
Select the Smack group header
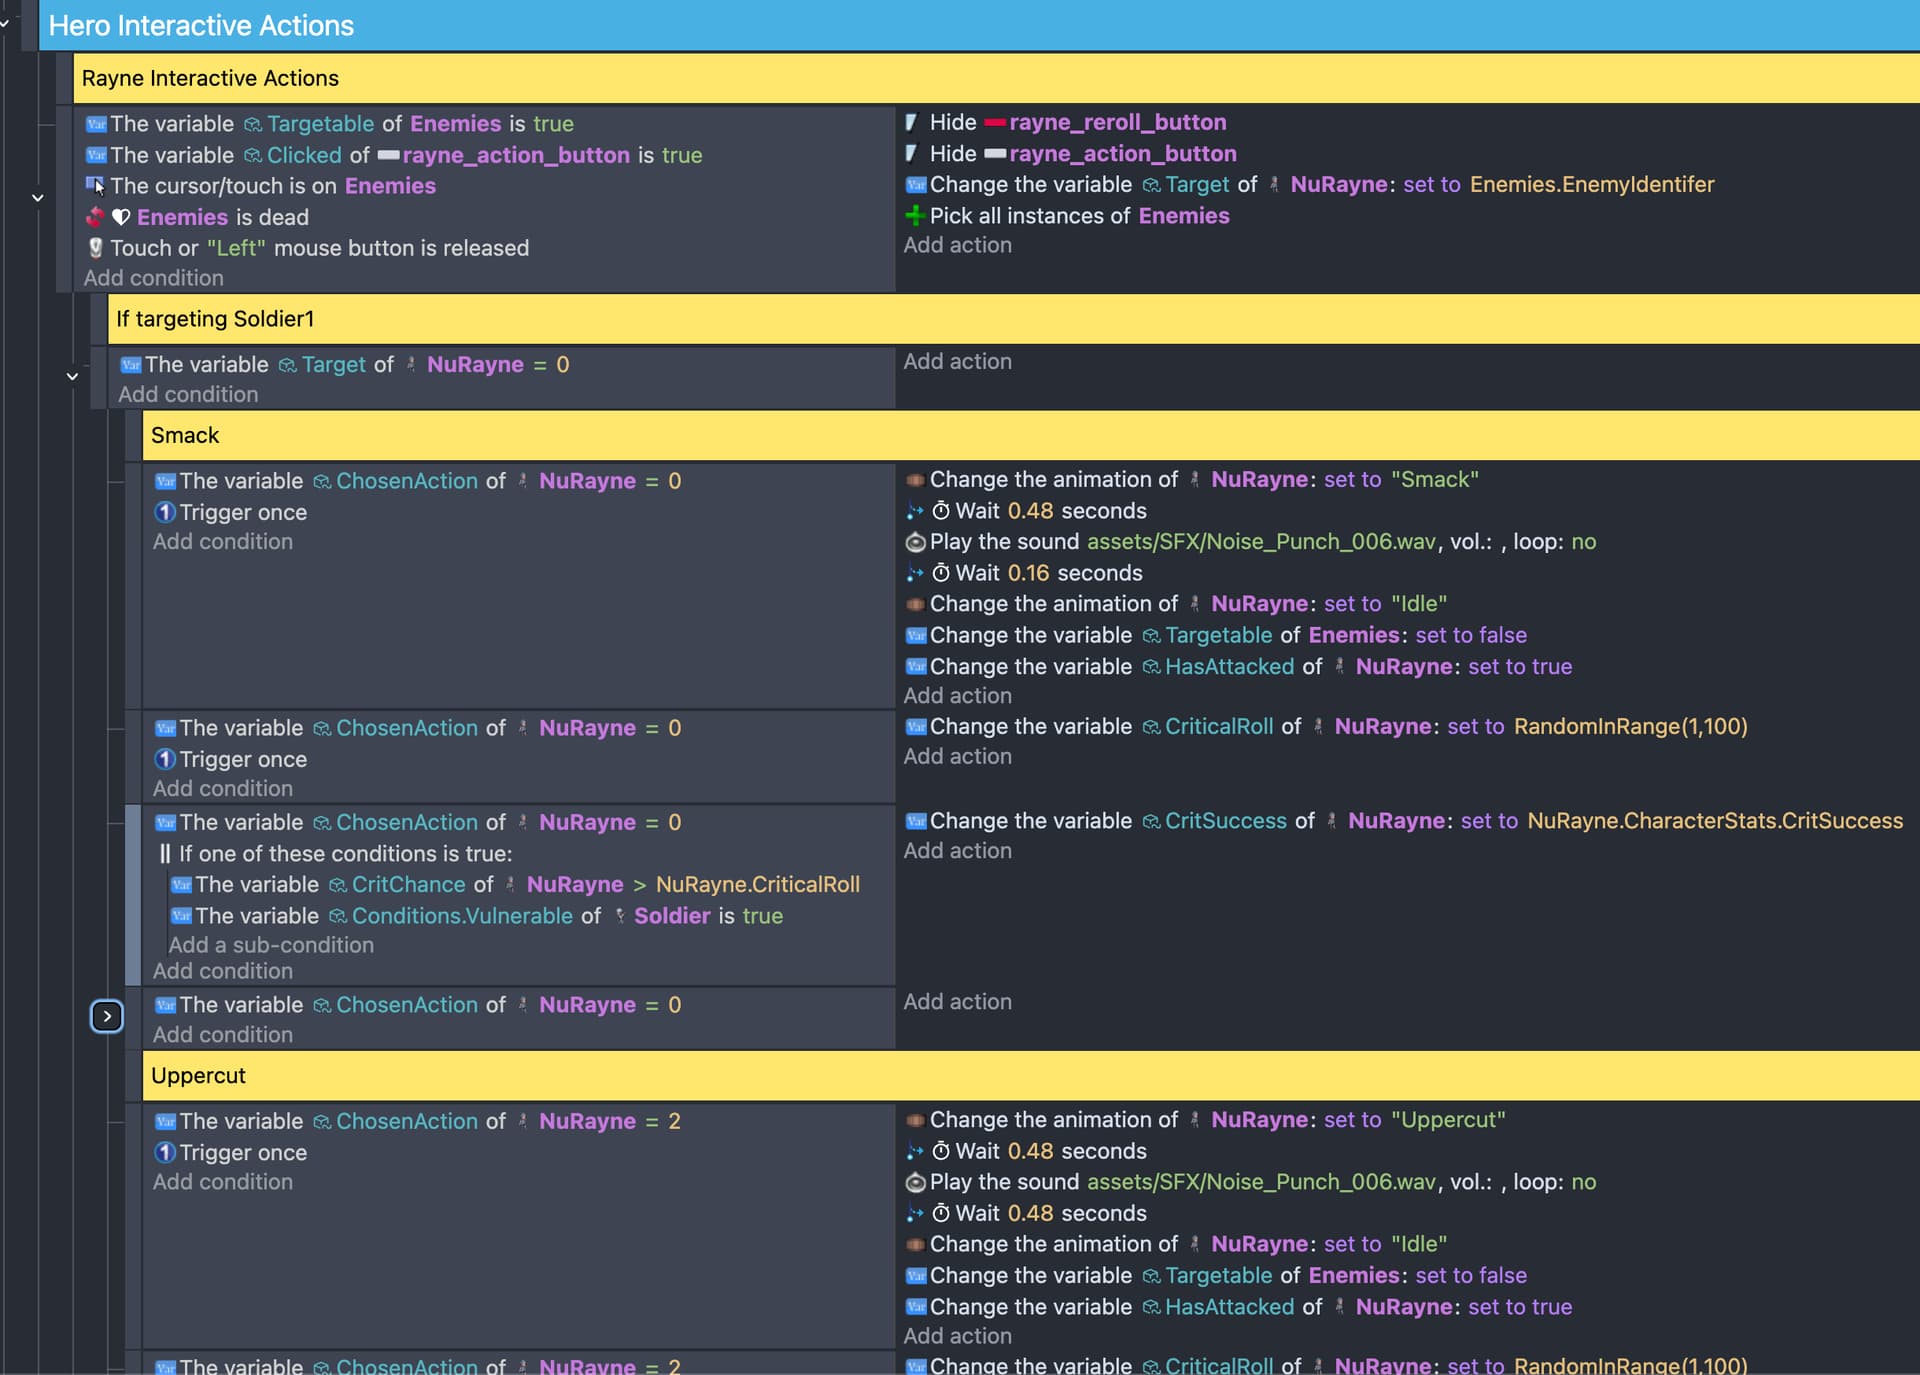(185, 435)
